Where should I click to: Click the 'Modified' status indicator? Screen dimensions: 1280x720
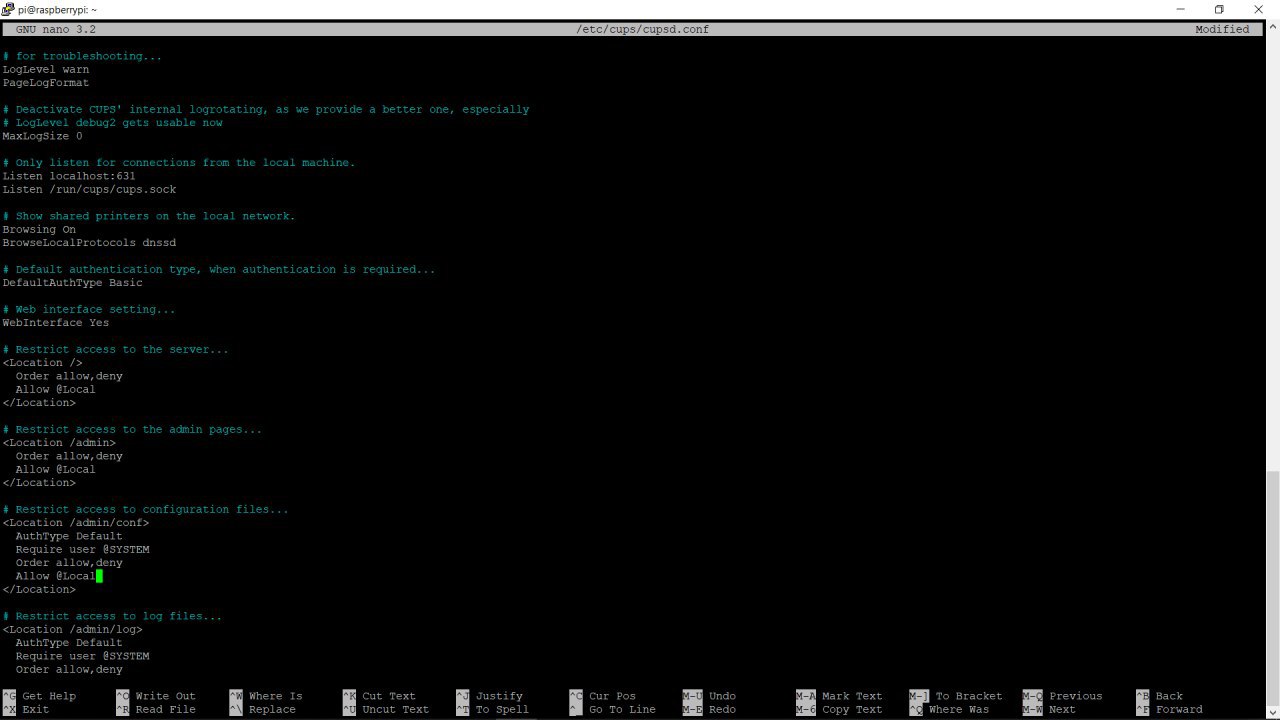pos(1222,30)
